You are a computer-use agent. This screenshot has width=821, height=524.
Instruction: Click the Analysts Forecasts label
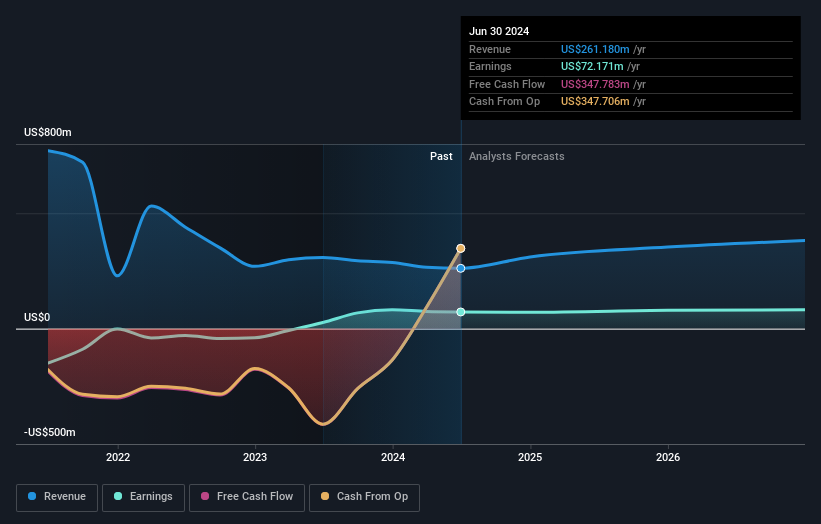tap(516, 156)
